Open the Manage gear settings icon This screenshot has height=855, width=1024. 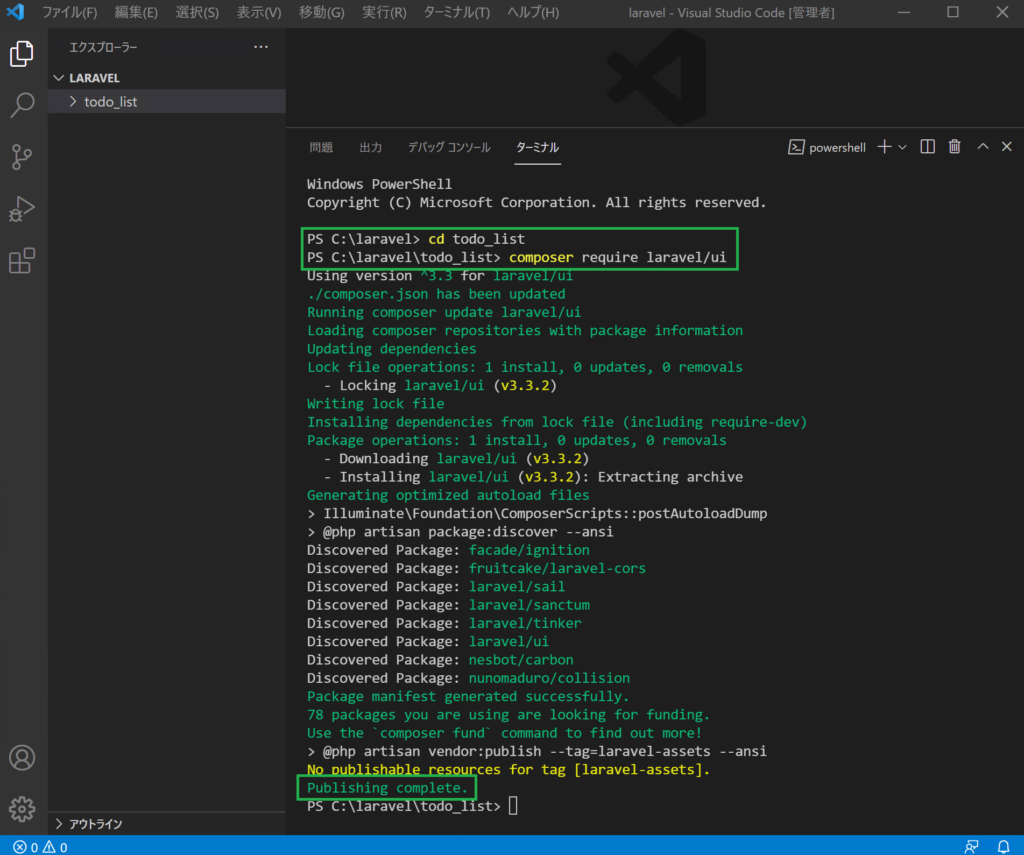22,809
